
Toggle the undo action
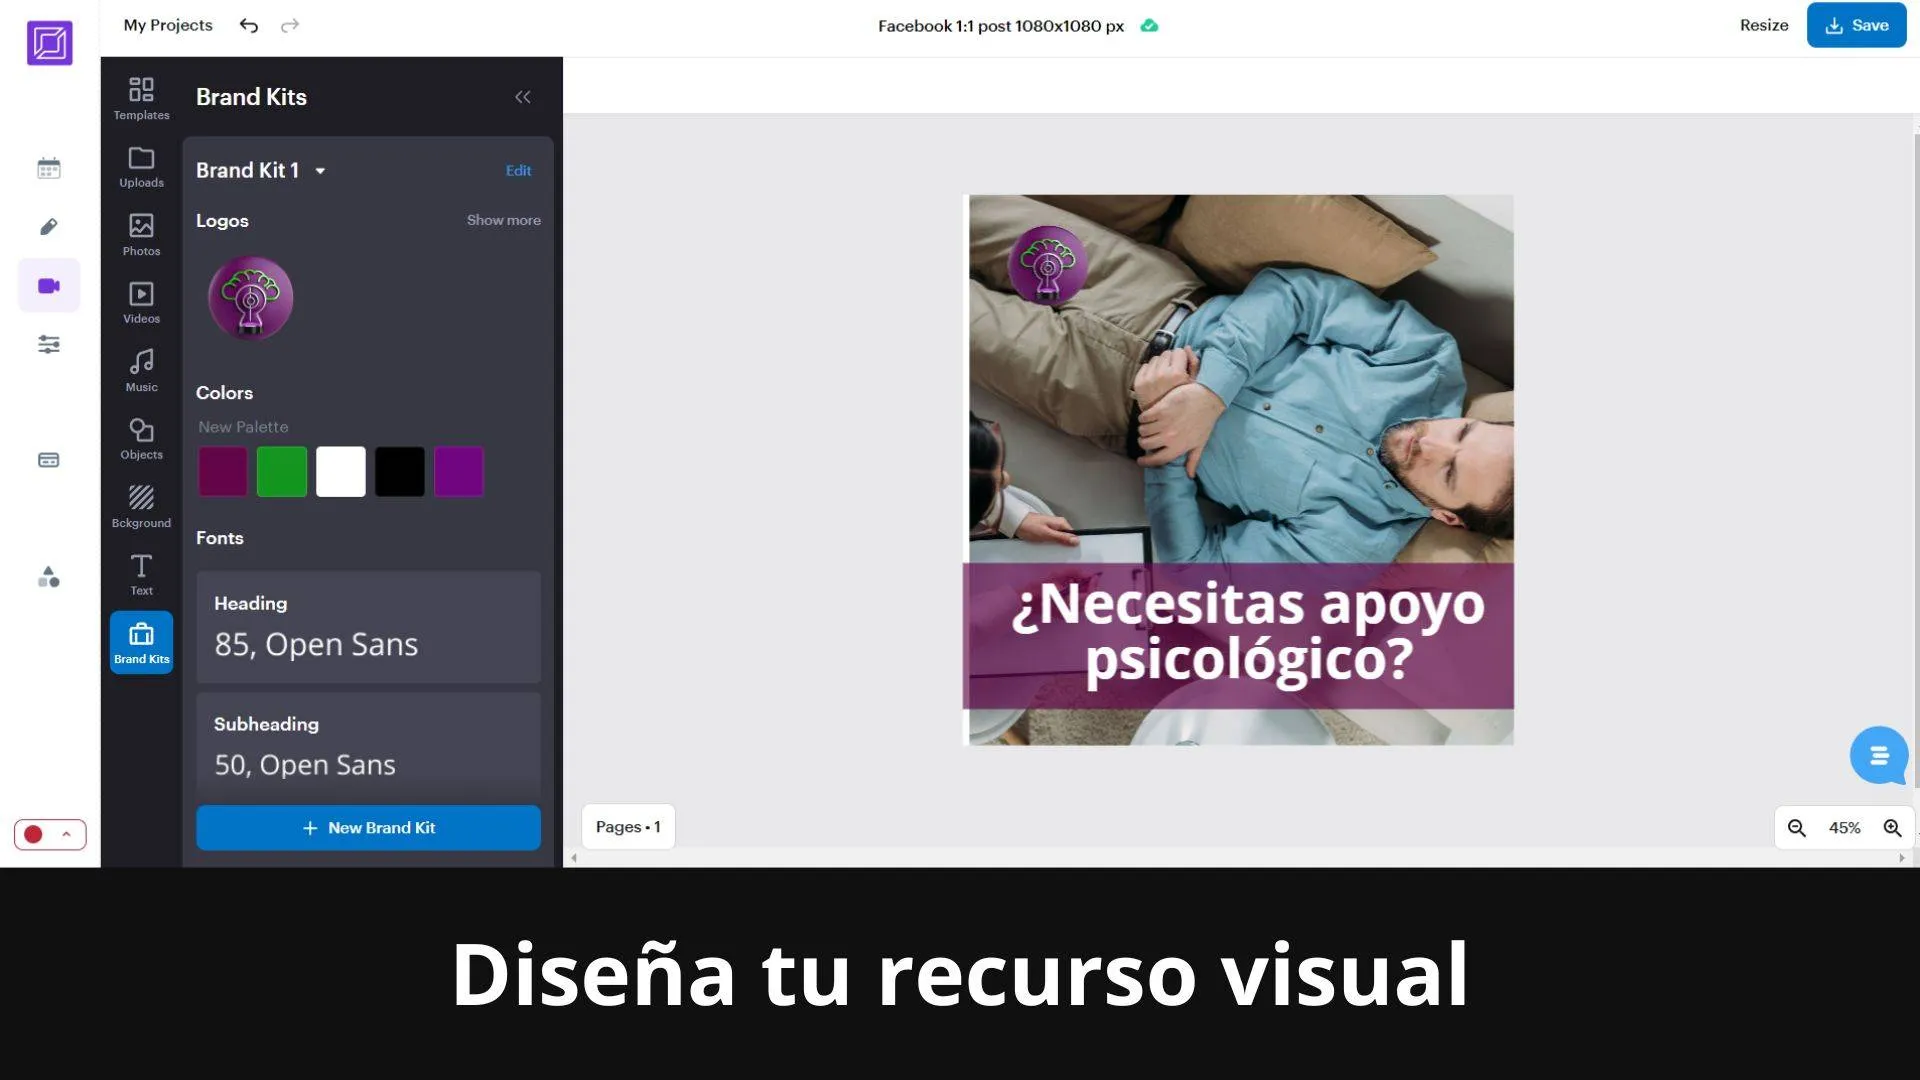[x=248, y=25]
